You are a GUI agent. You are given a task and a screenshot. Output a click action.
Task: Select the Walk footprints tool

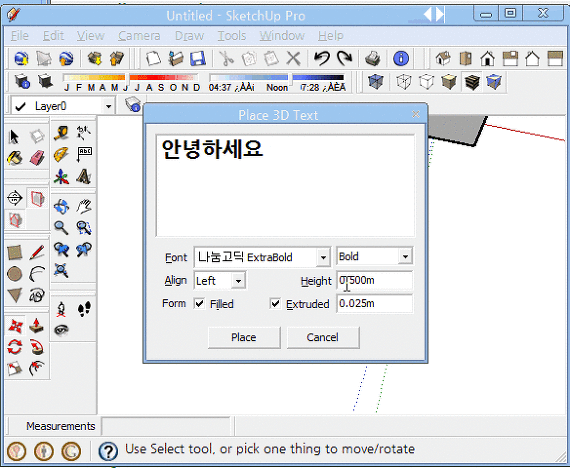(x=84, y=309)
